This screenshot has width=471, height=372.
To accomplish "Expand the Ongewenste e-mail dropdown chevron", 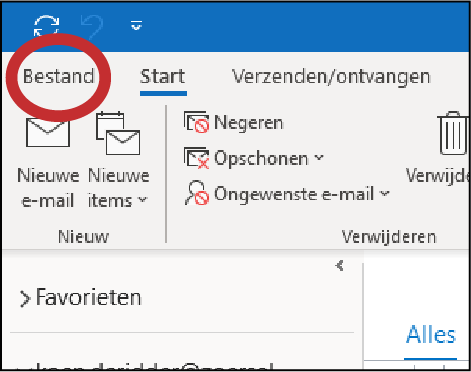I will coord(385,193).
